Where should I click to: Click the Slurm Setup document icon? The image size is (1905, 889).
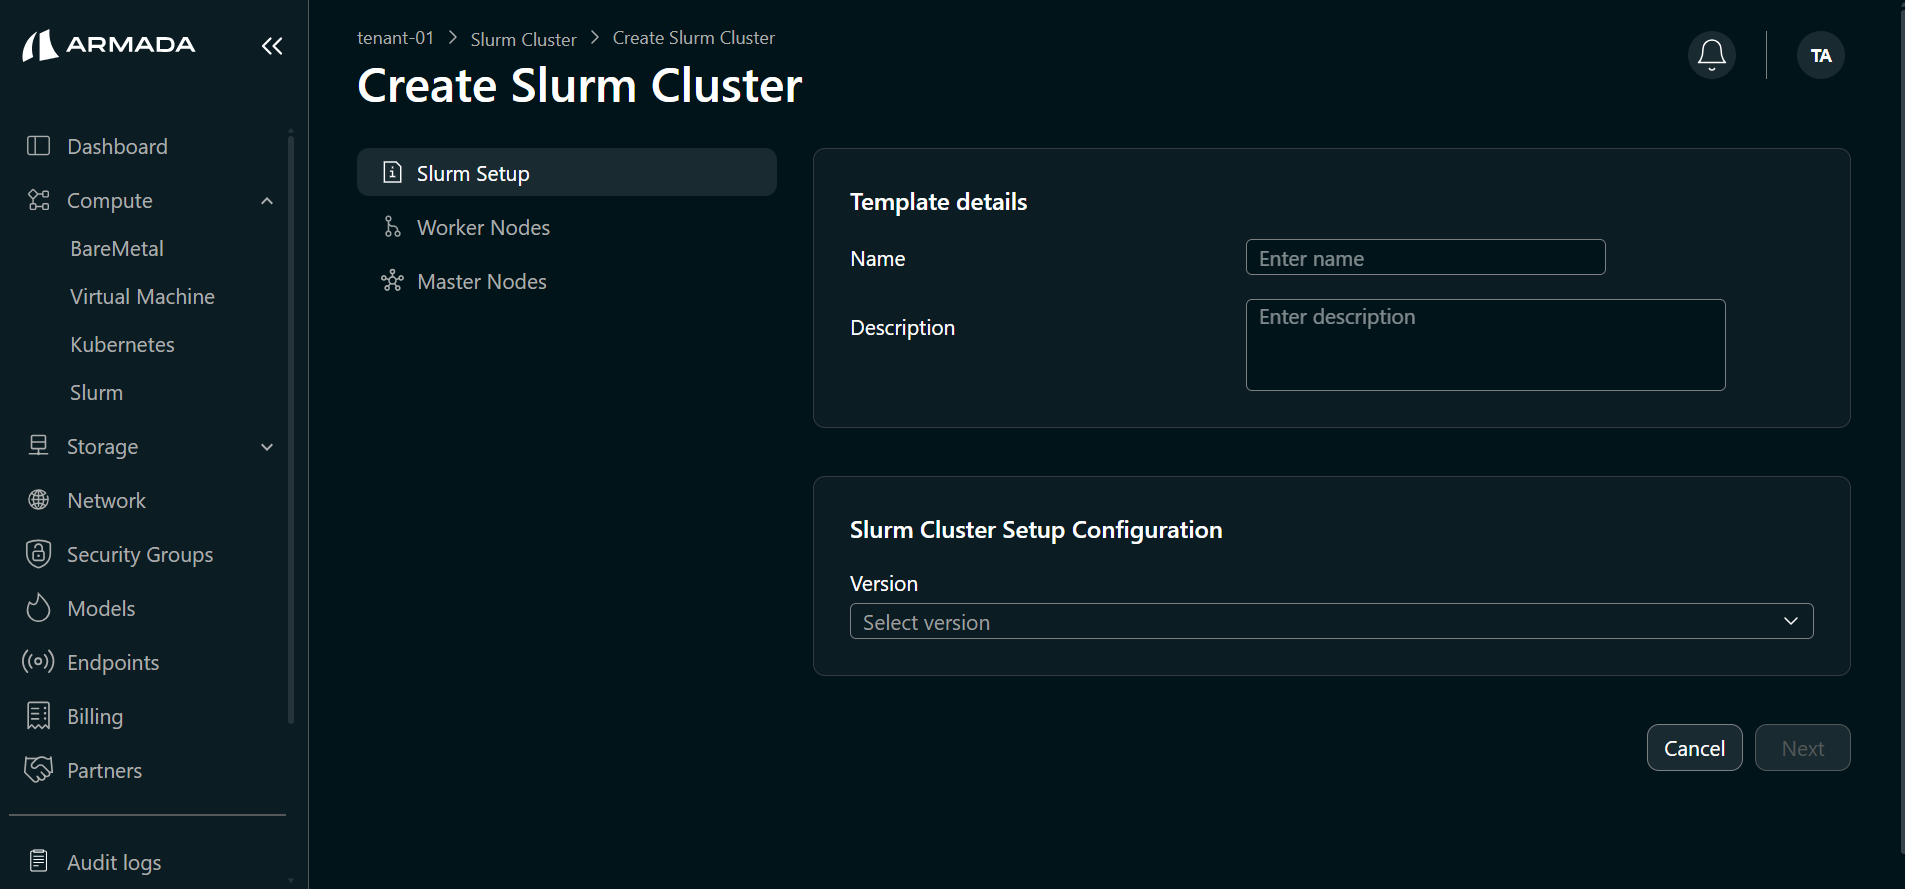[393, 173]
